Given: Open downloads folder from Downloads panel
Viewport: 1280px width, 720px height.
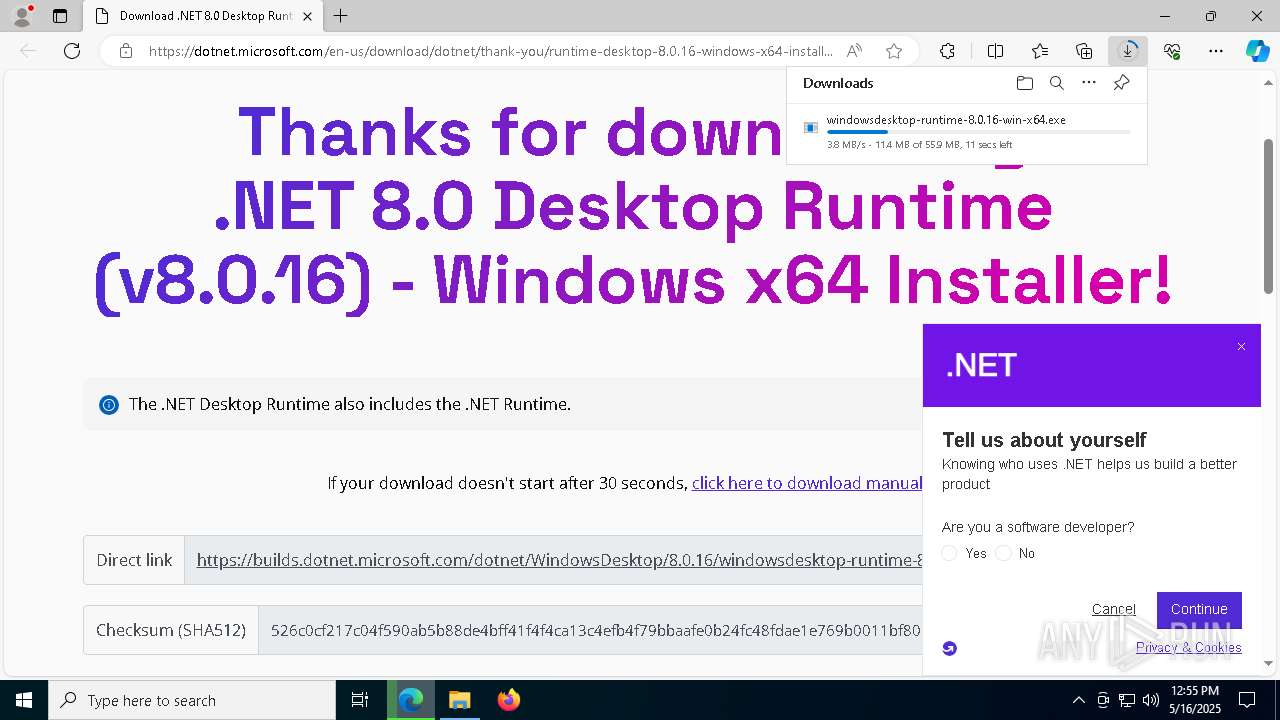Looking at the screenshot, I should [1024, 83].
